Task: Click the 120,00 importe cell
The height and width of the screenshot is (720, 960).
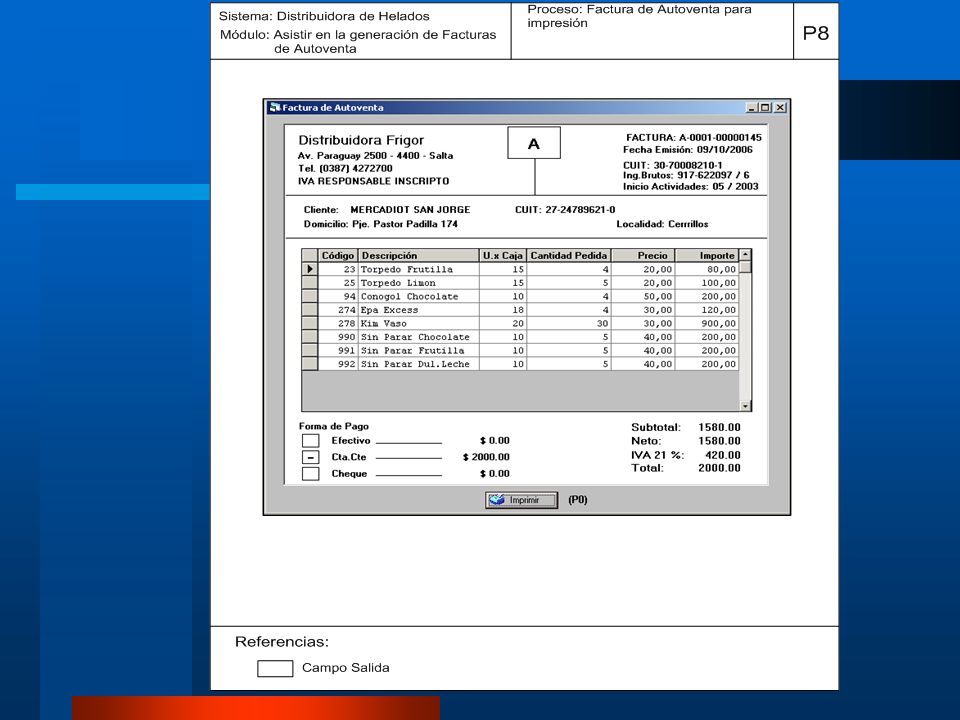Action: (x=707, y=310)
